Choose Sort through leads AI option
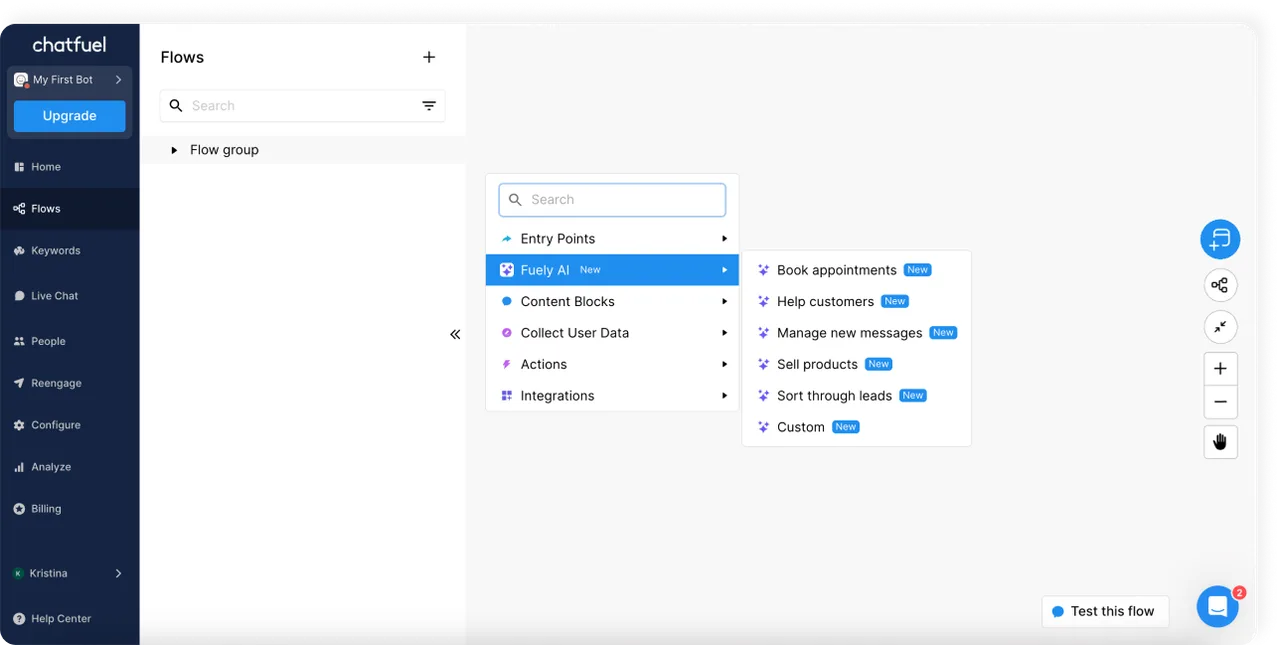Viewport: 1280px width, 645px height. pos(856,396)
